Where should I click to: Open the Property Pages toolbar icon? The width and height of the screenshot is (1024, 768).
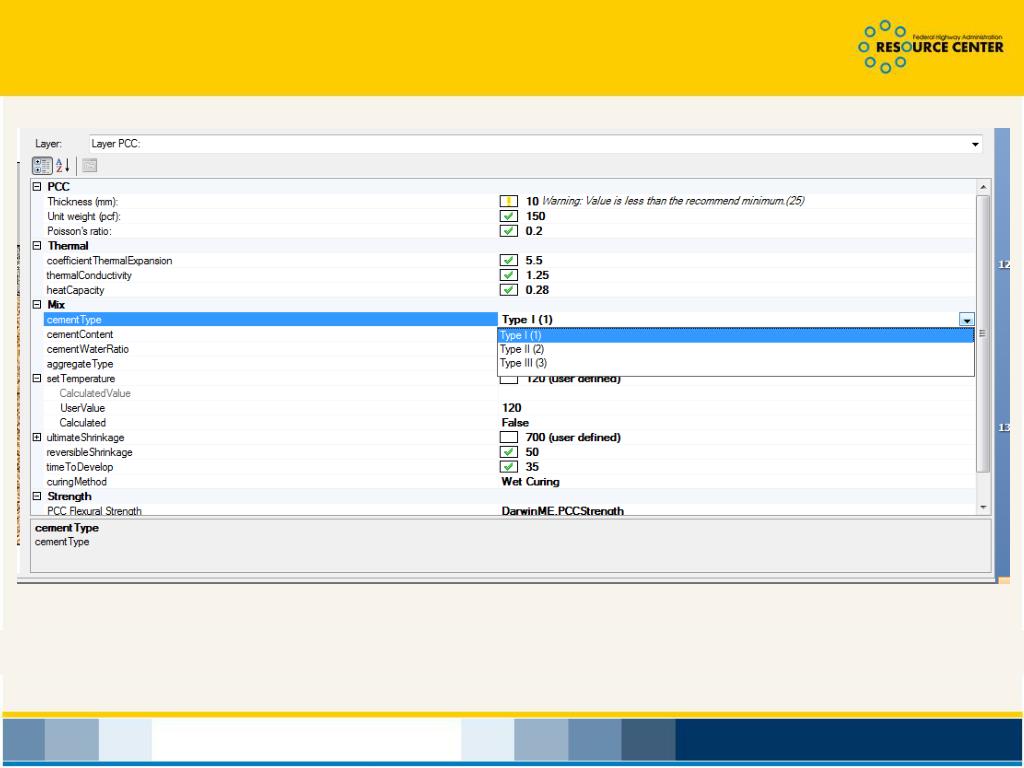pyautogui.click(x=89, y=166)
